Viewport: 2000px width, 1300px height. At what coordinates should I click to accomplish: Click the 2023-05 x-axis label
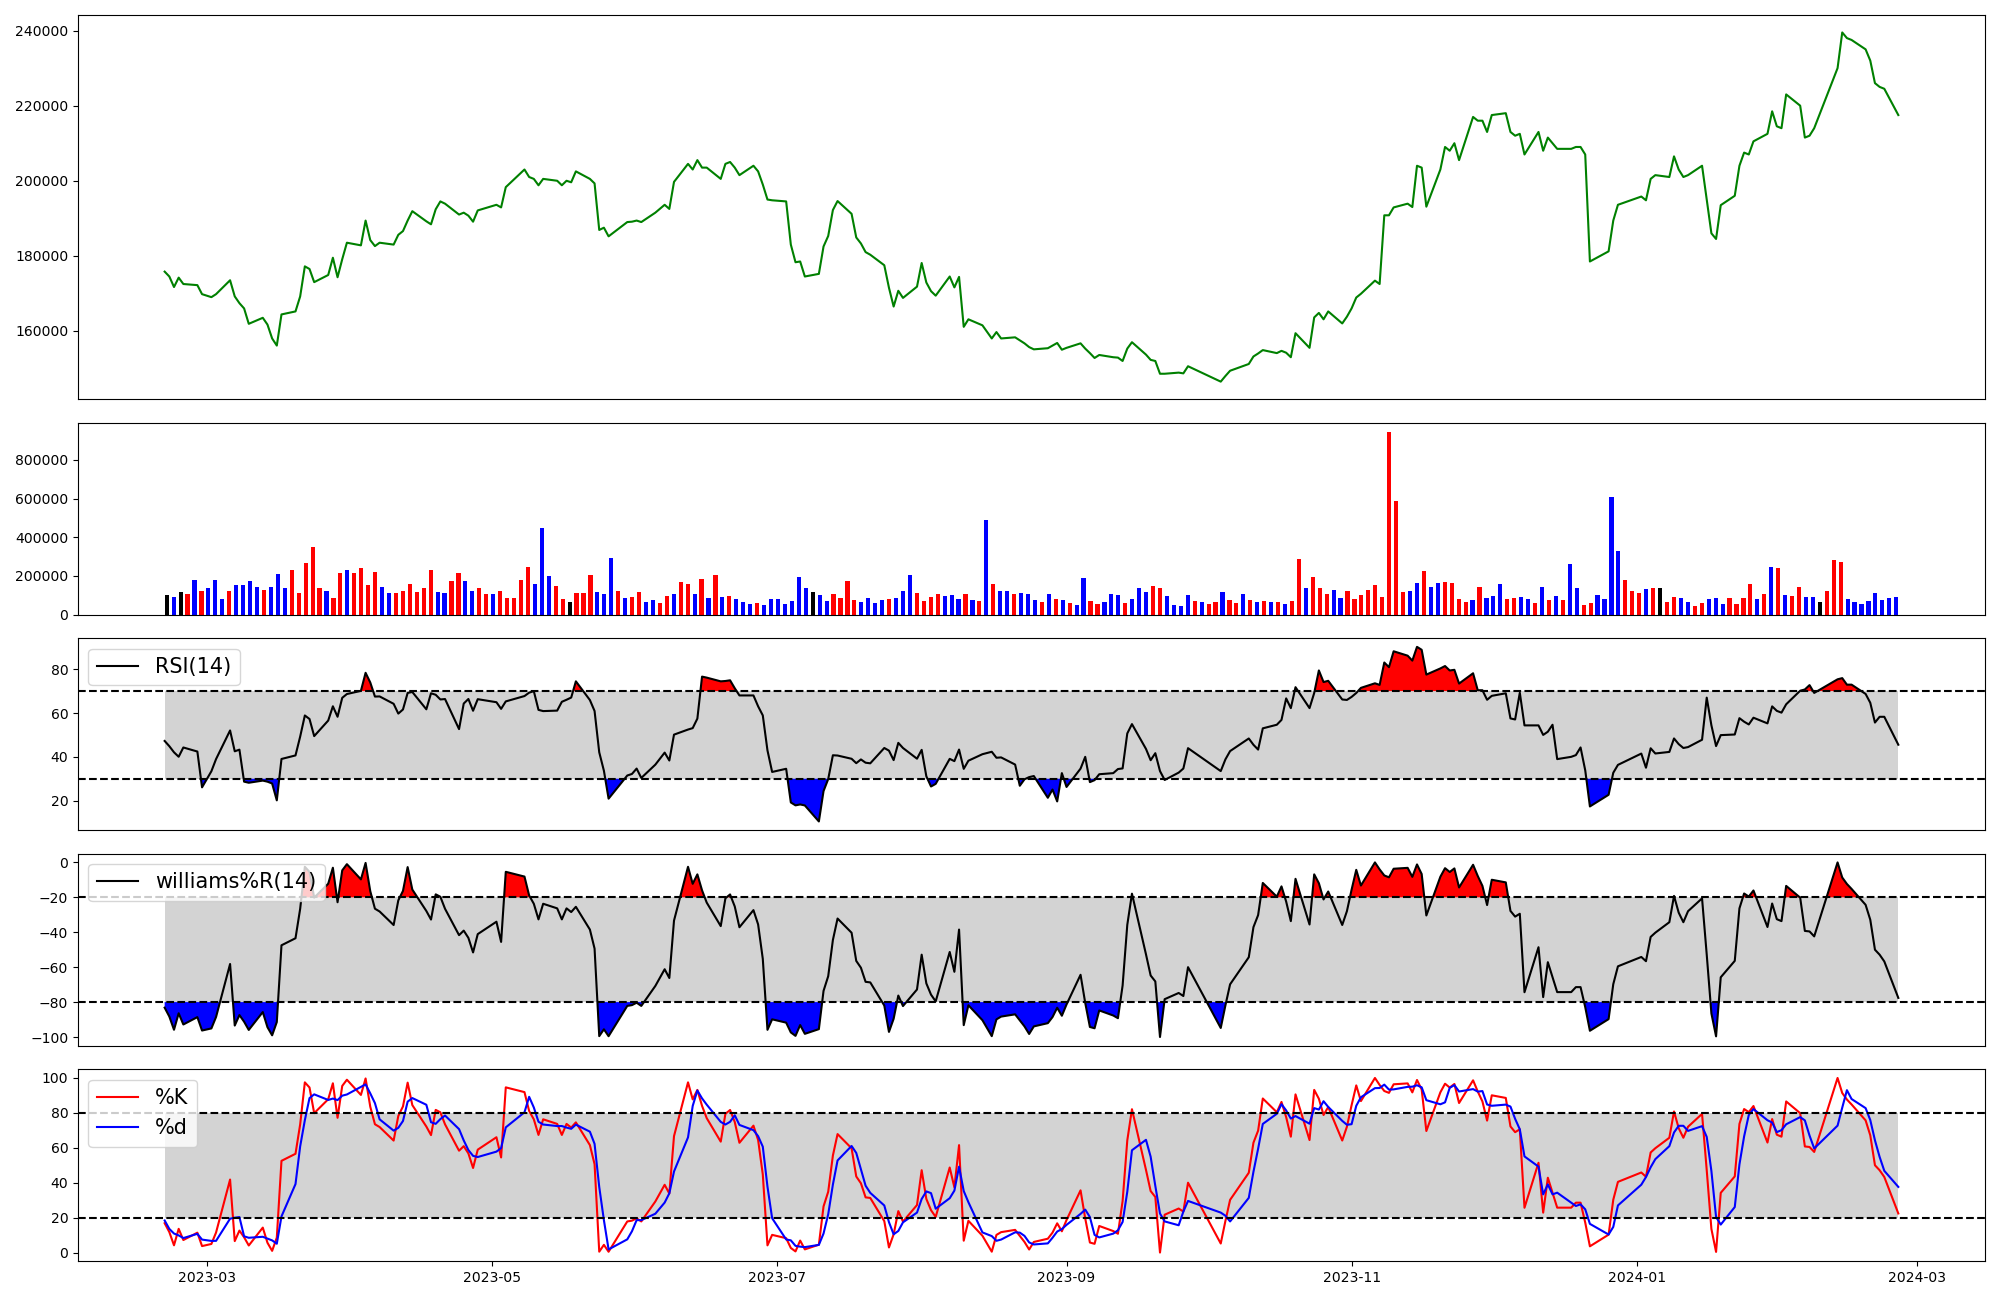click(492, 1277)
